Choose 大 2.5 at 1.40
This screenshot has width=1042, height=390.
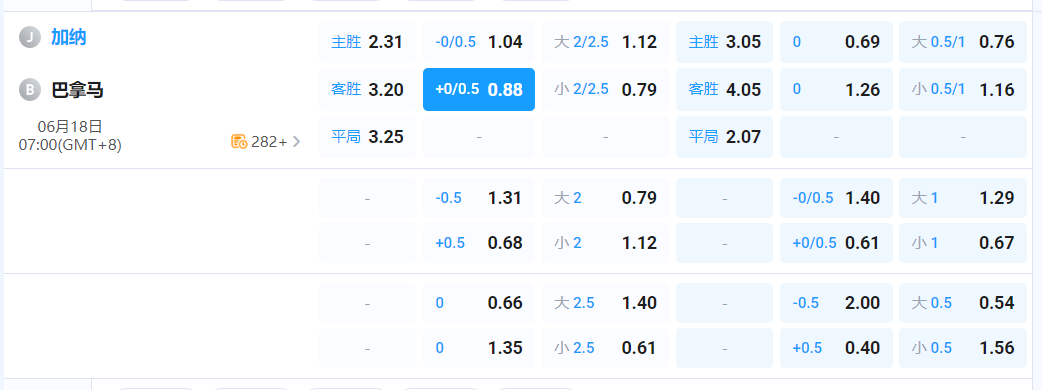point(605,303)
